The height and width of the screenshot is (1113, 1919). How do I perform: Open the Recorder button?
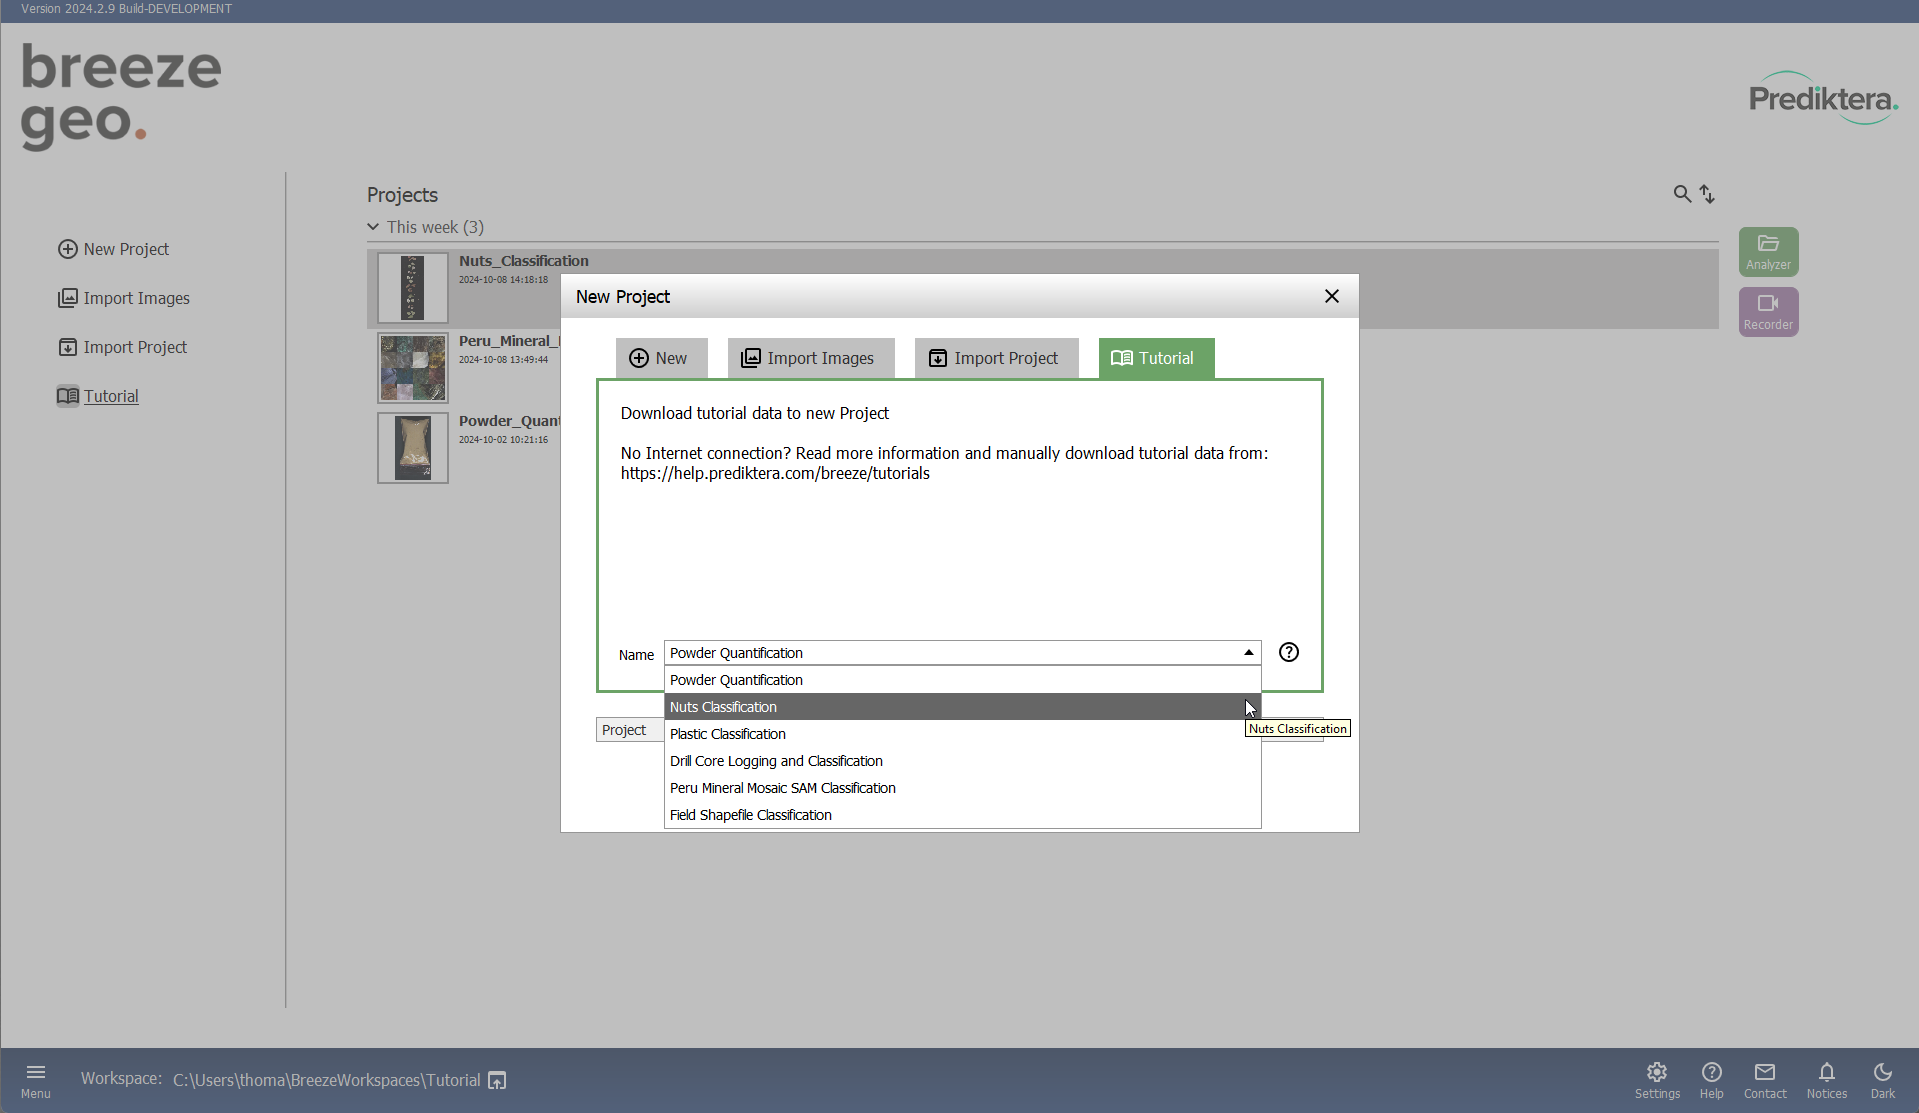[x=1767, y=311]
